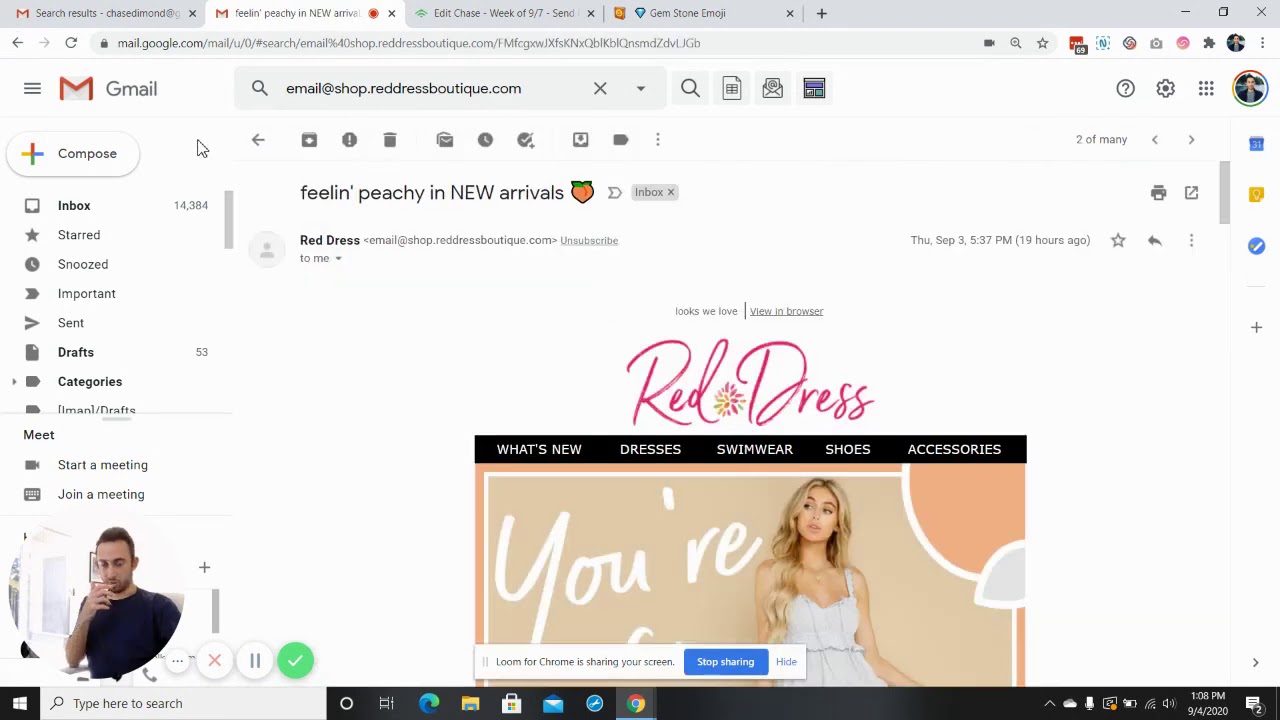The width and height of the screenshot is (1280, 720).
Task: Pause the Loom recording
Action: click(255, 661)
